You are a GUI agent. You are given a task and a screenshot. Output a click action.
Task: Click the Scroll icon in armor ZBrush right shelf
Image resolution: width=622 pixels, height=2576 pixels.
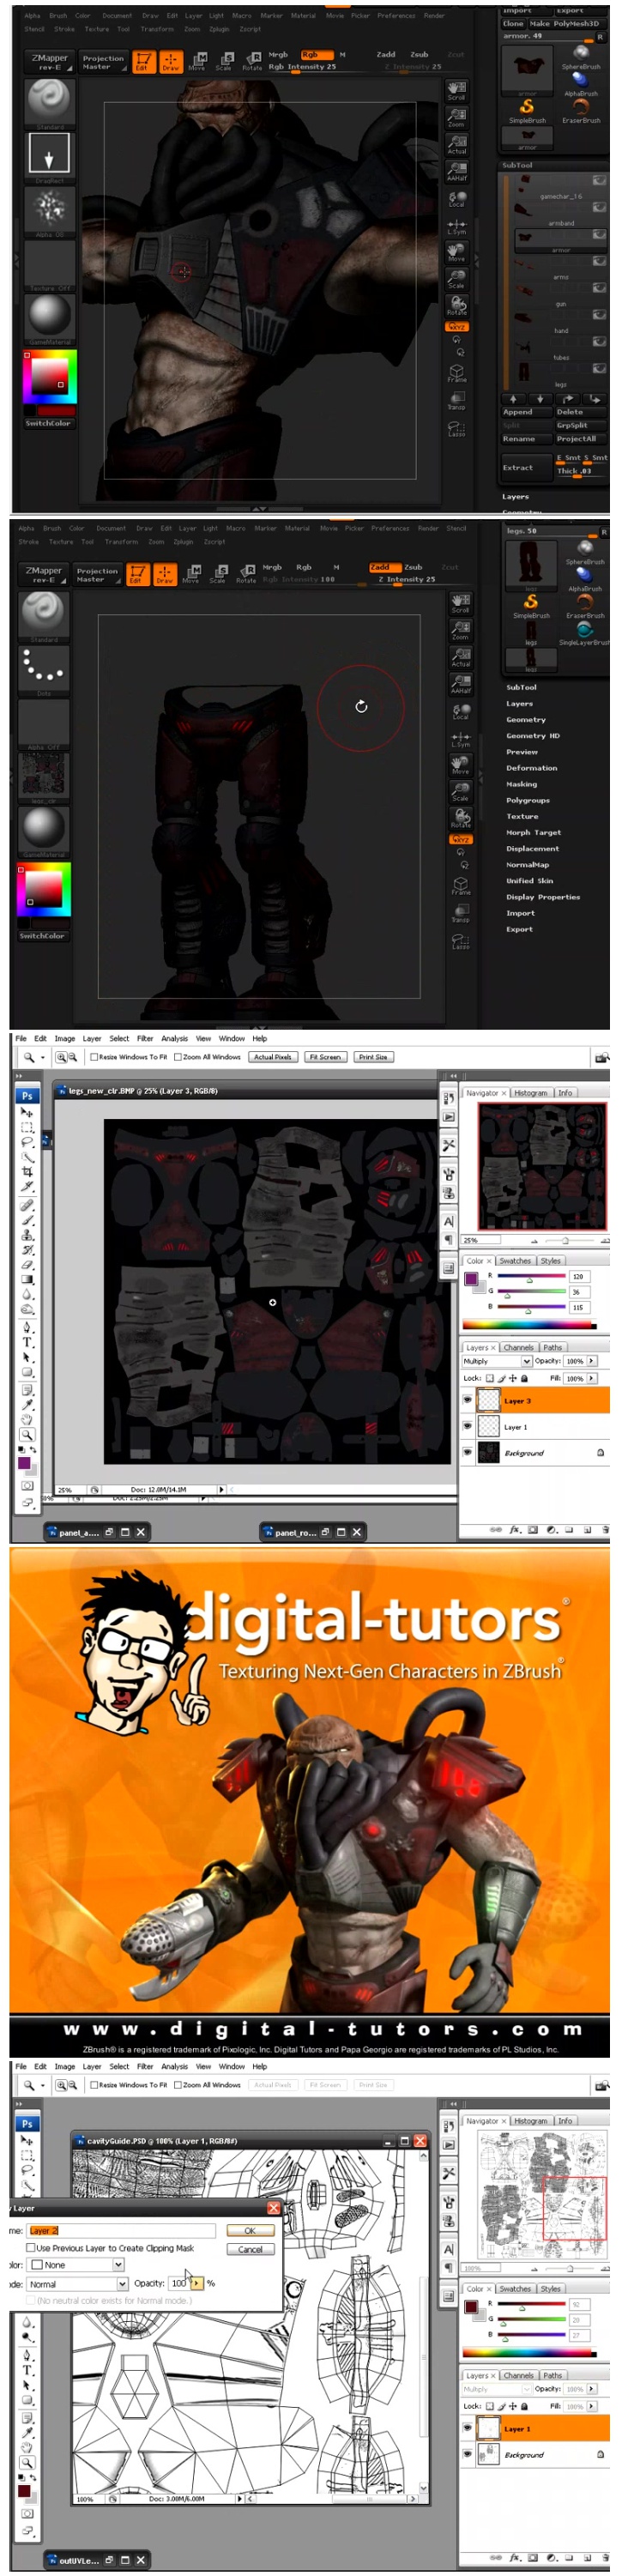pos(456,91)
